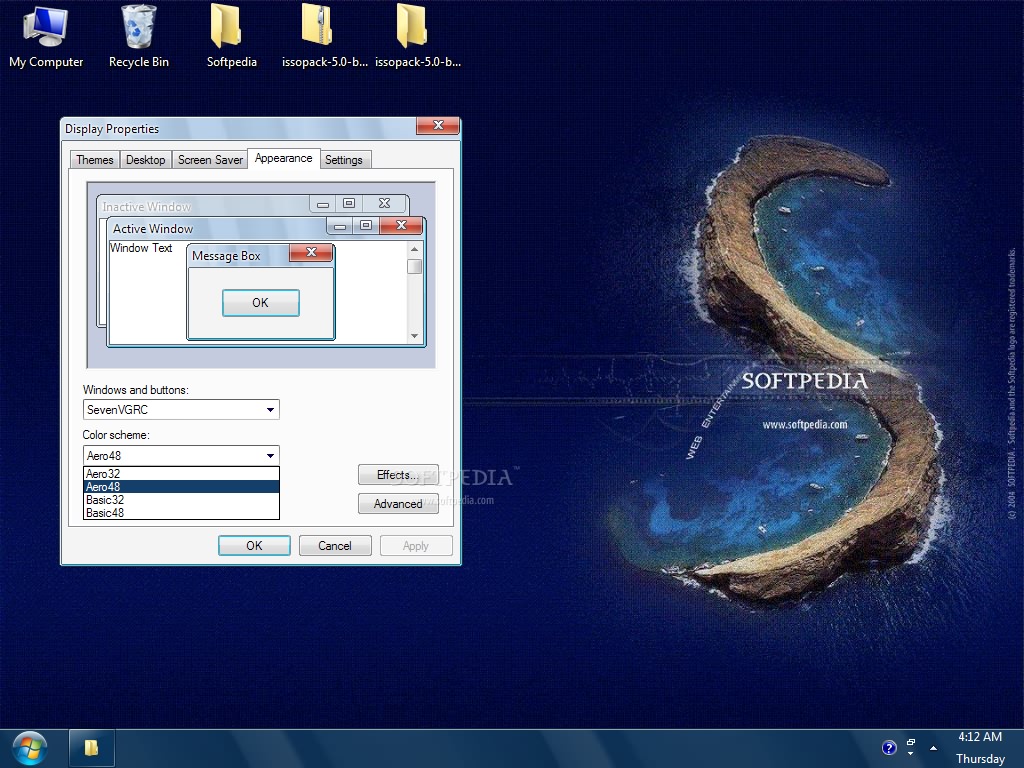1024x768 pixels.
Task: Click the preview scrollbar thumb
Action: 414,266
